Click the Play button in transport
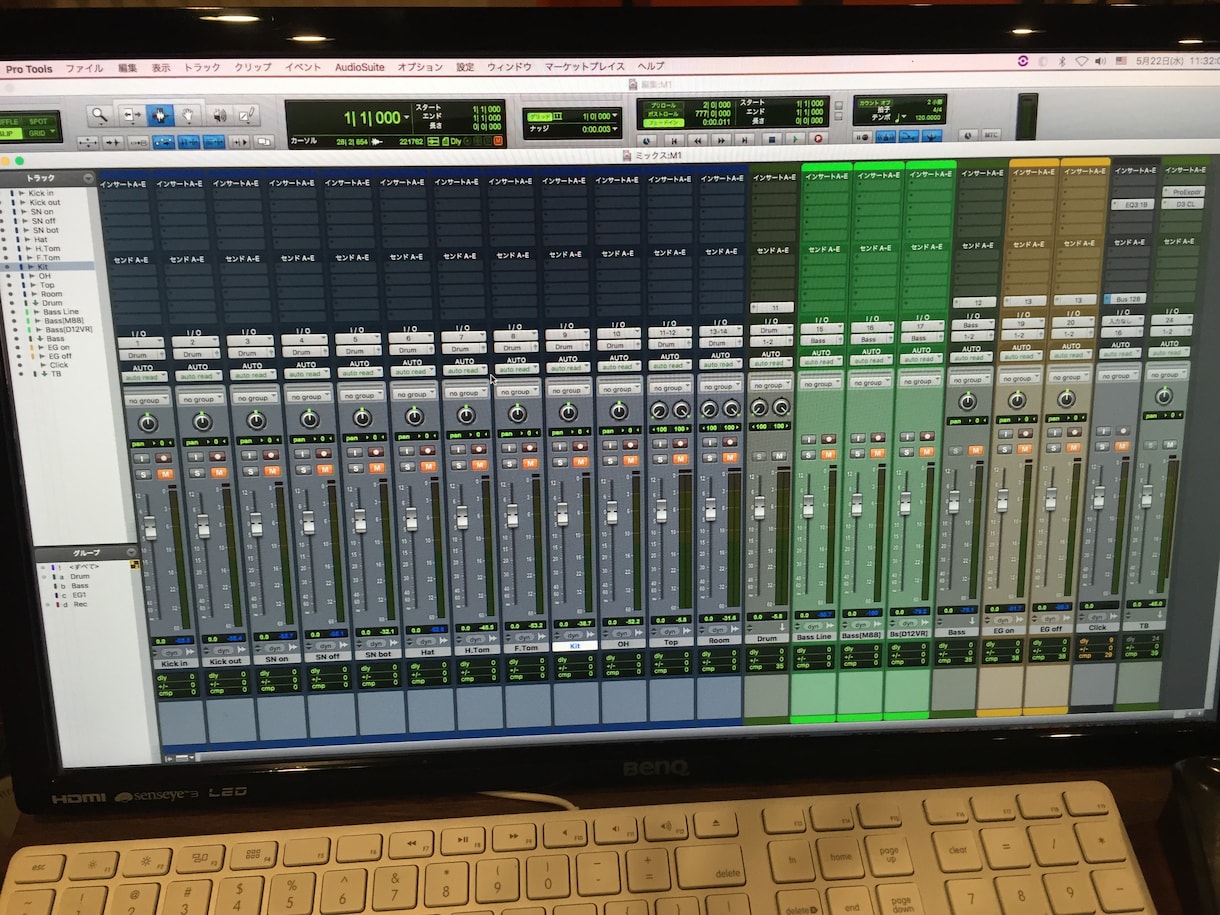 (x=794, y=140)
